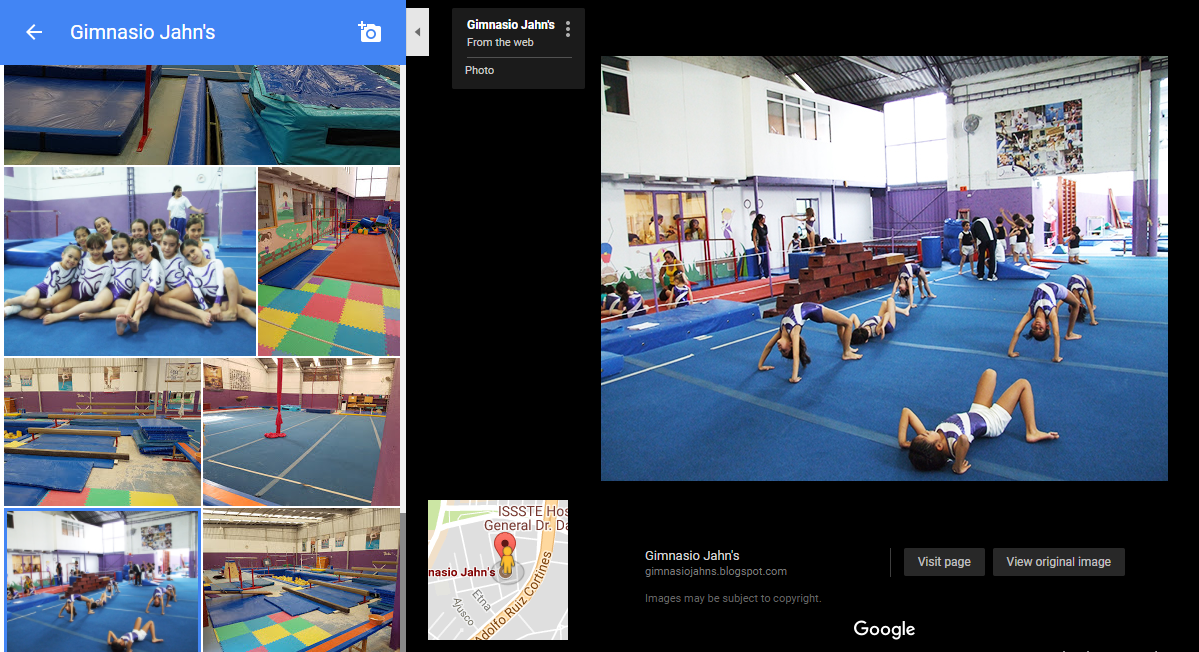Viewport: 1199px width, 652px height.
Task: Open the gimnasiojahns.blogspot.com link
Action: pos(716,572)
